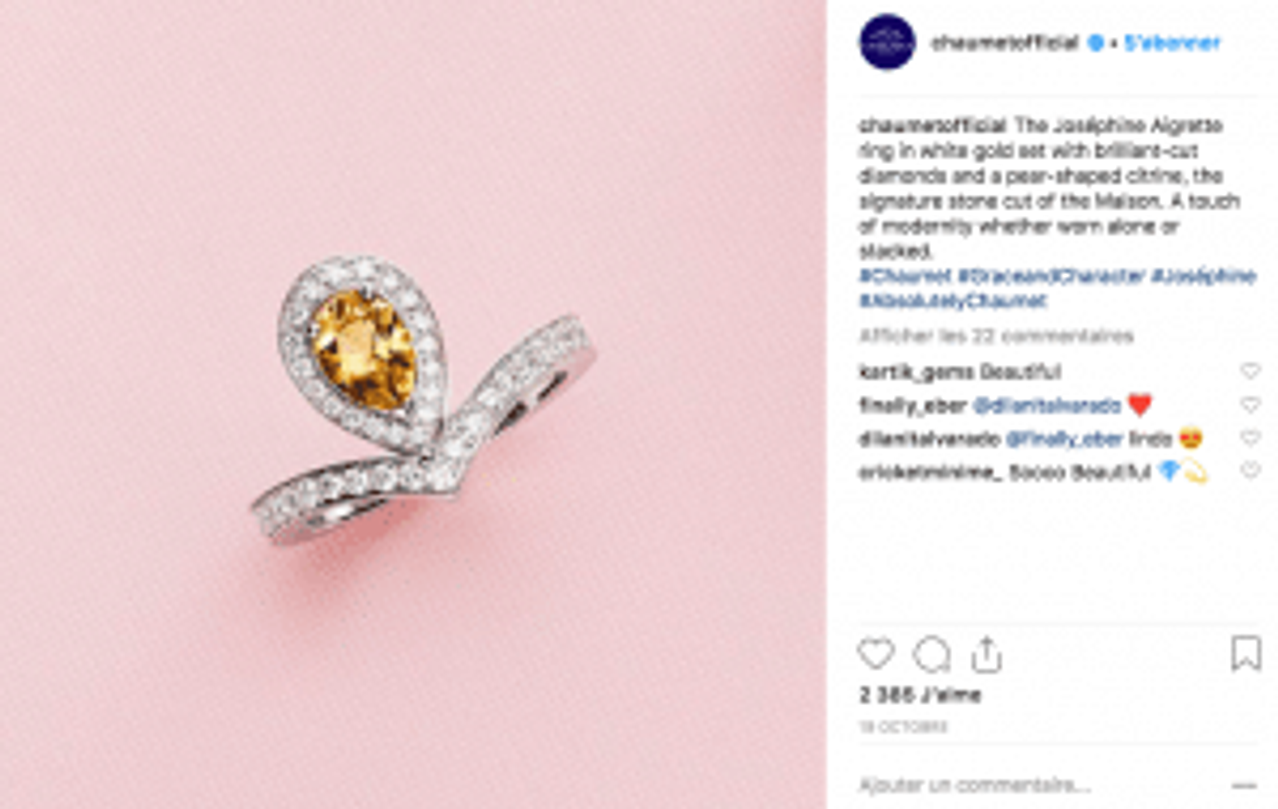Open the #Chaumet hashtag
Viewport: 1278px width, 809px height.
pos(905,276)
